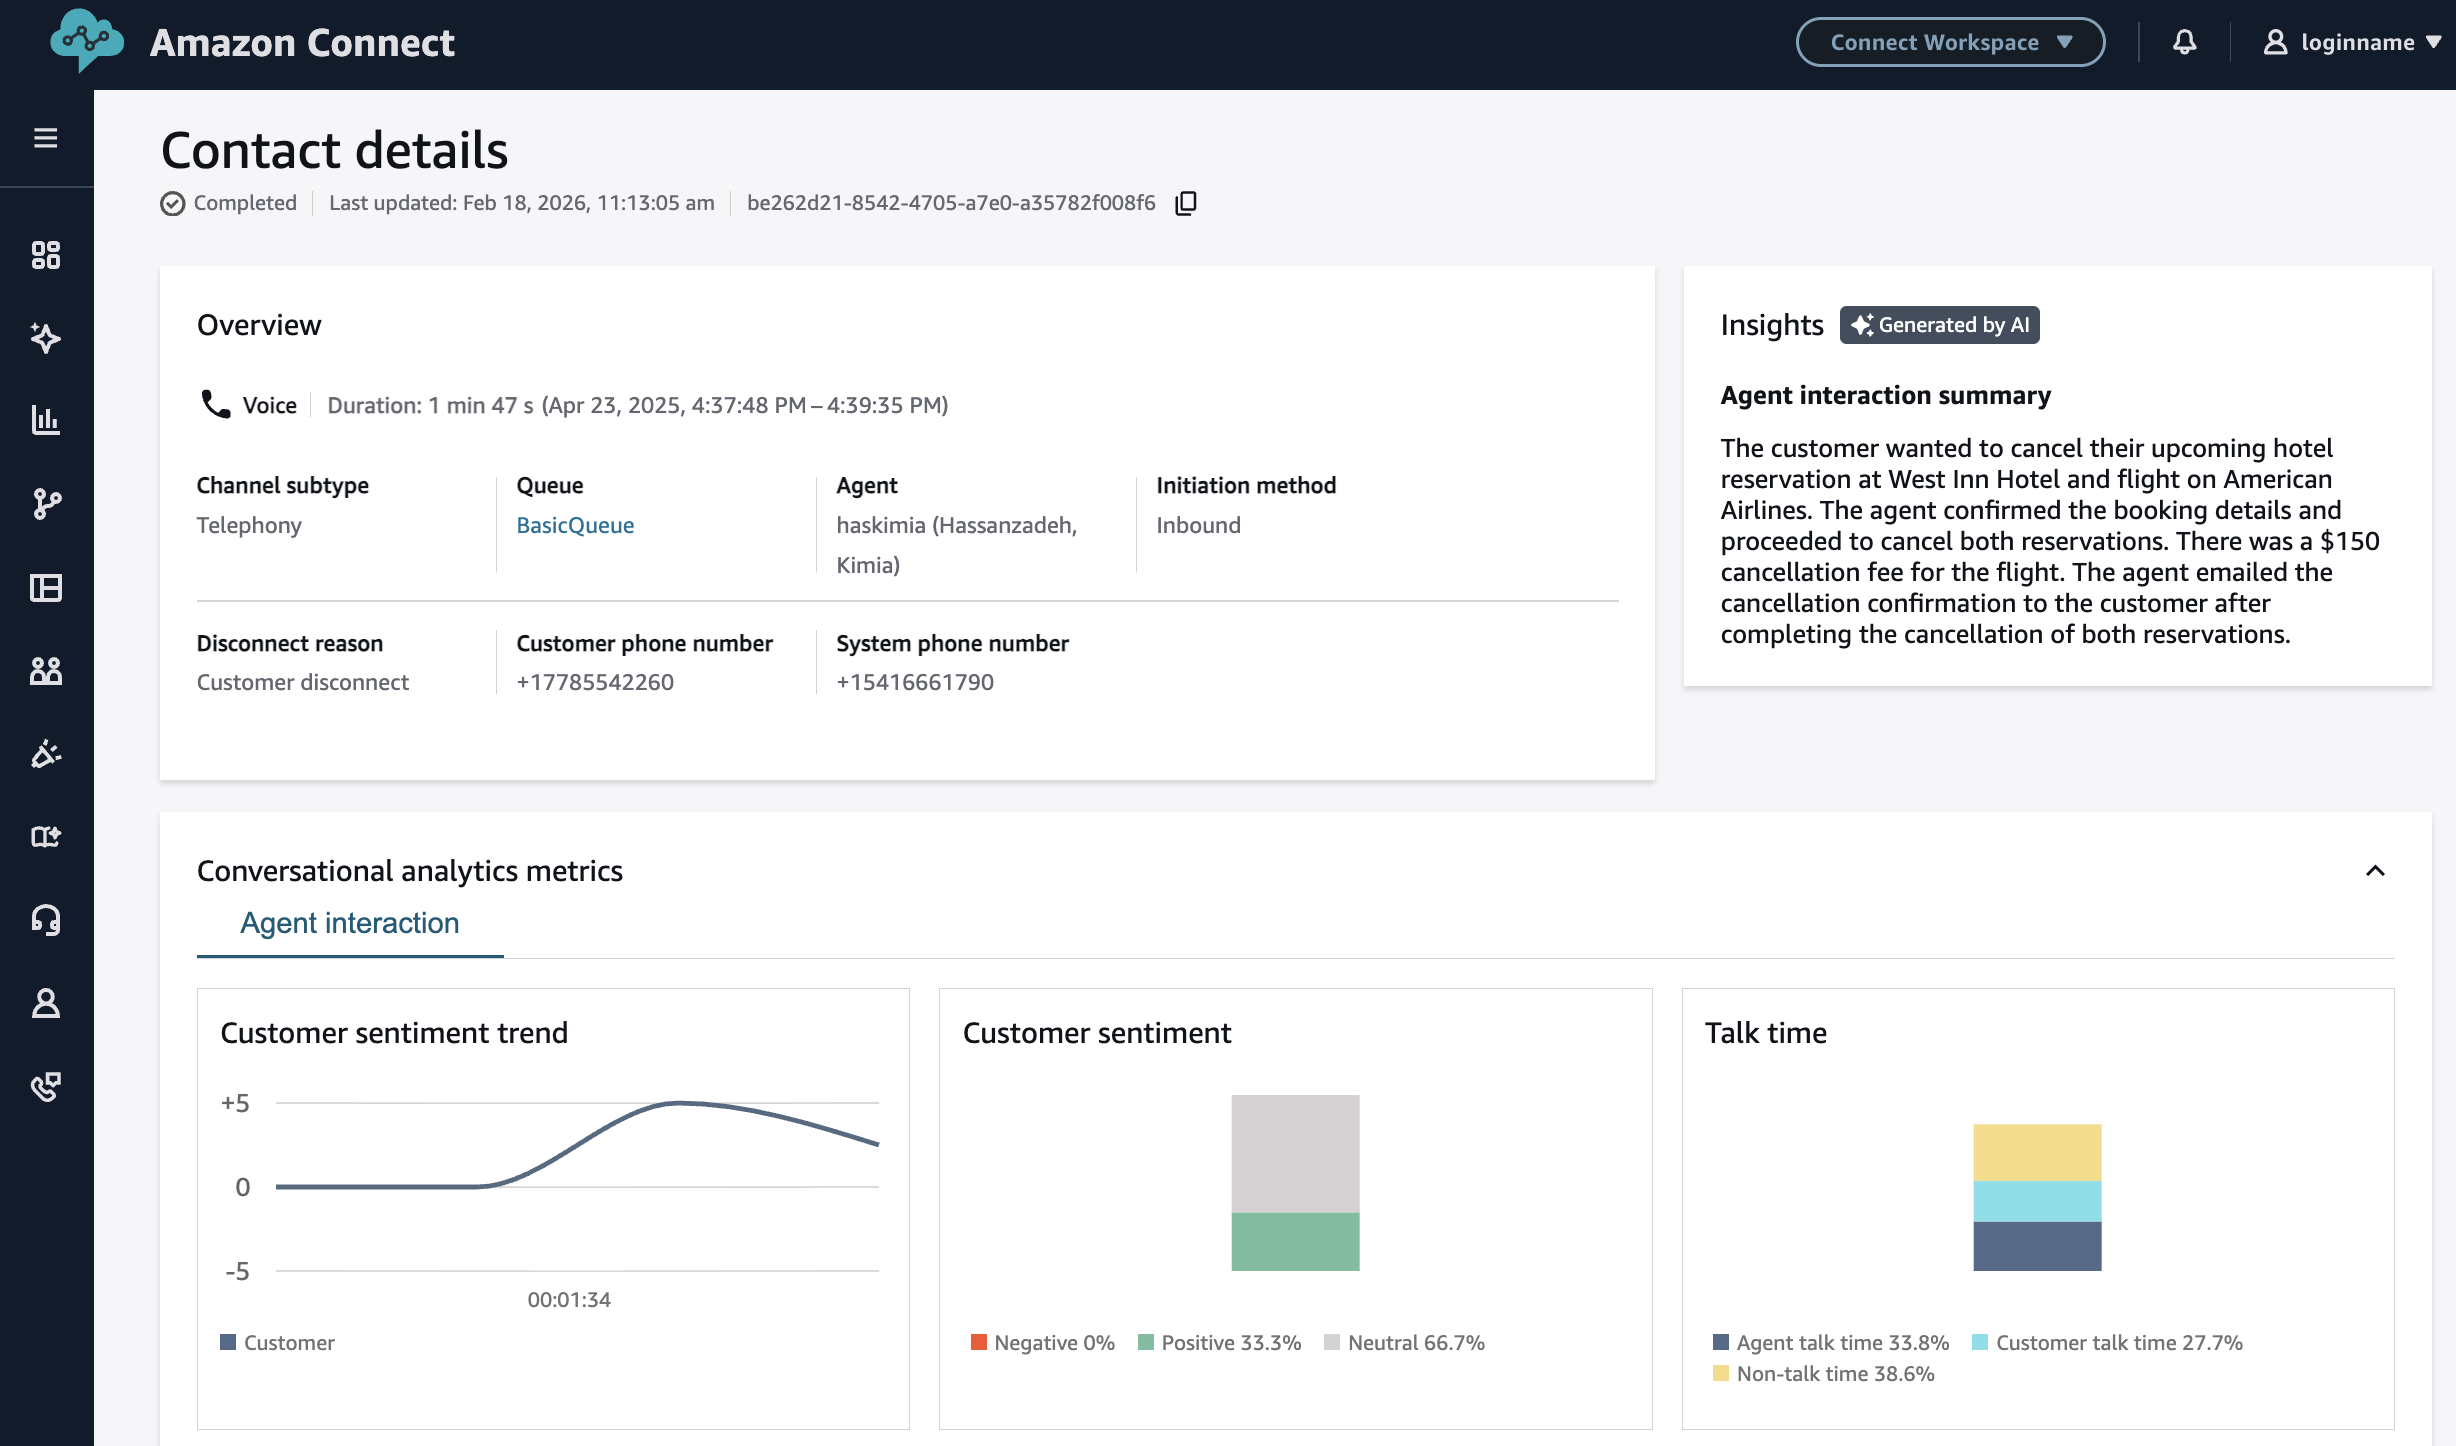The height and width of the screenshot is (1446, 2456).
Task: Open the hamburger navigation menu
Action: click(x=46, y=138)
